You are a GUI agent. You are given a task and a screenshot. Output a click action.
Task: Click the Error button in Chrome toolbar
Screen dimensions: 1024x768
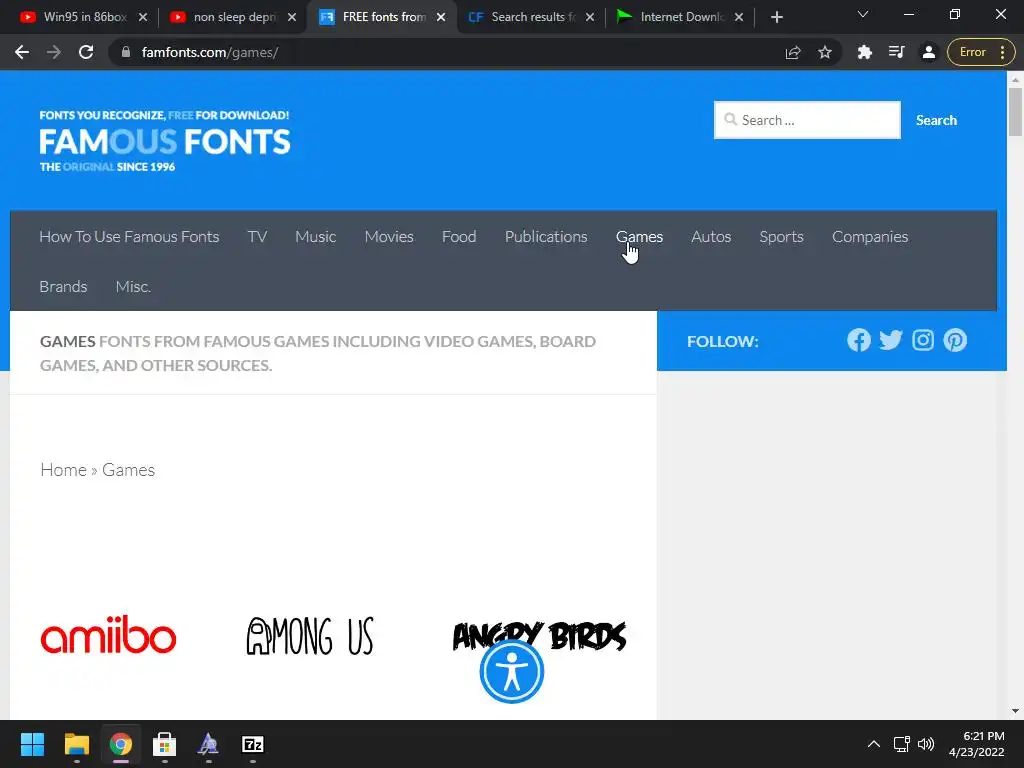(x=981, y=52)
